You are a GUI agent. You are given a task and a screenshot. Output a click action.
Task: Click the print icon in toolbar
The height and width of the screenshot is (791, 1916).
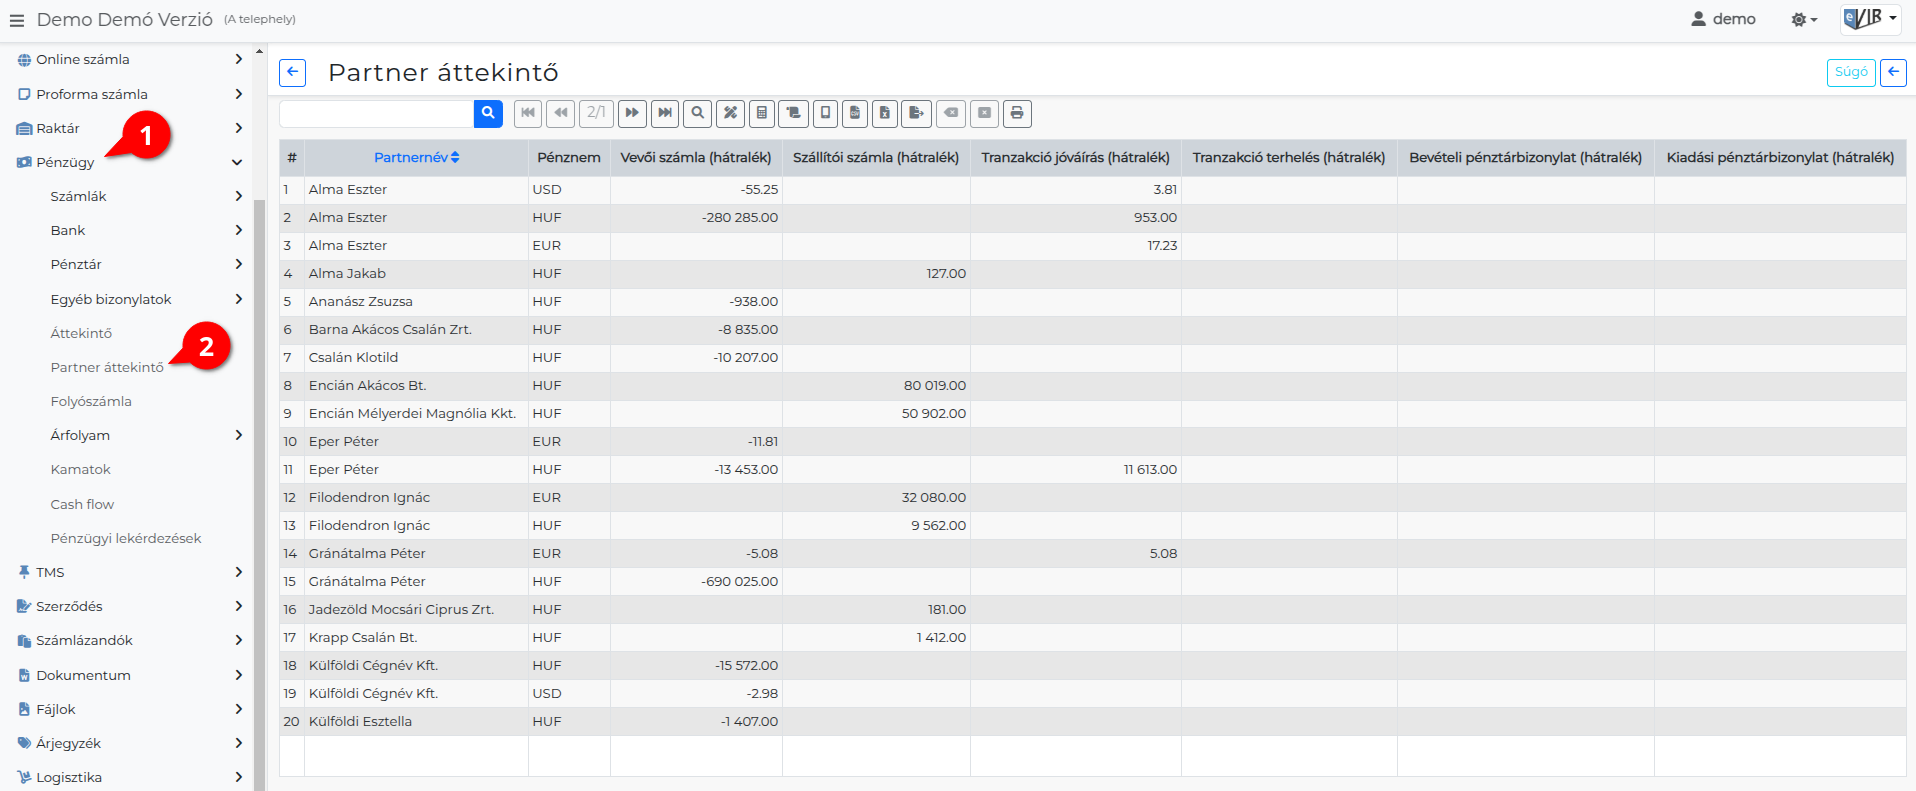point(1017,113)
